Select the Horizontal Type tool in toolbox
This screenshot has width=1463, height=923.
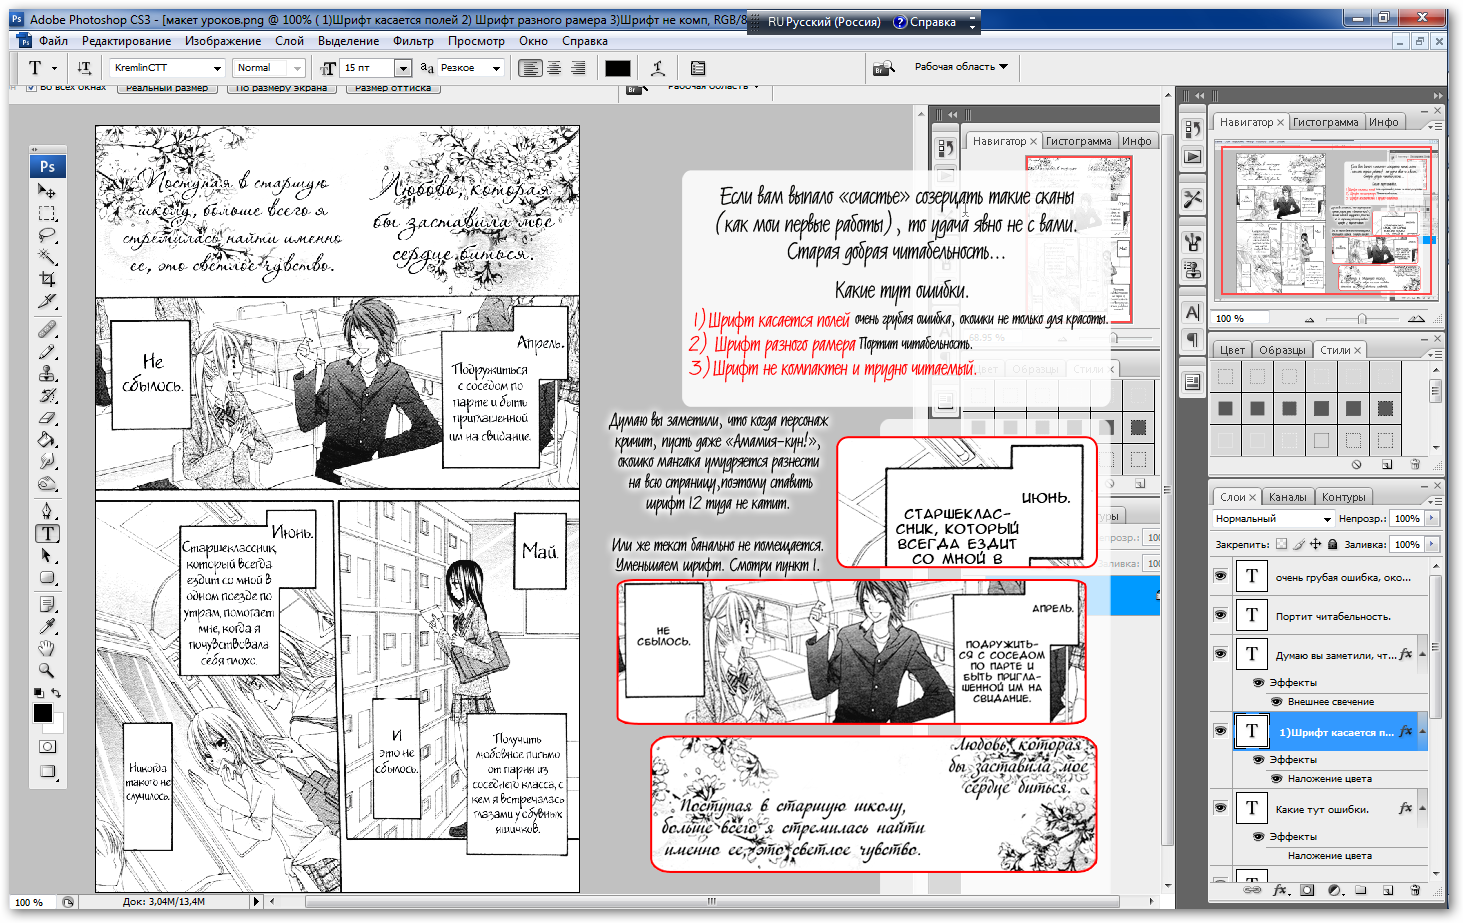47,533
